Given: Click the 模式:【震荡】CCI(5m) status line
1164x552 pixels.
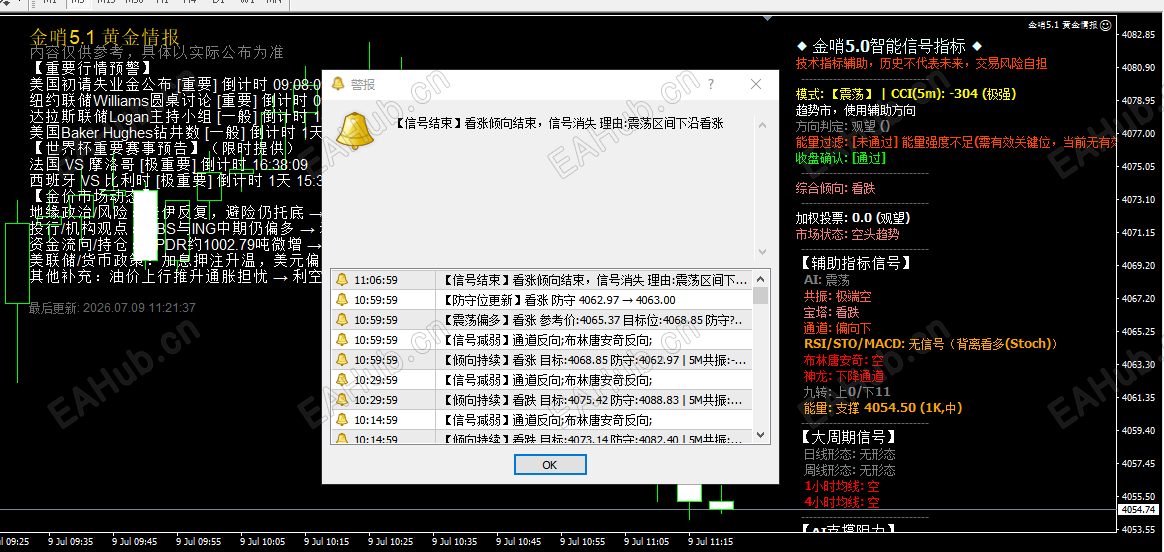Looking at the screenshot, I should 906,94.
